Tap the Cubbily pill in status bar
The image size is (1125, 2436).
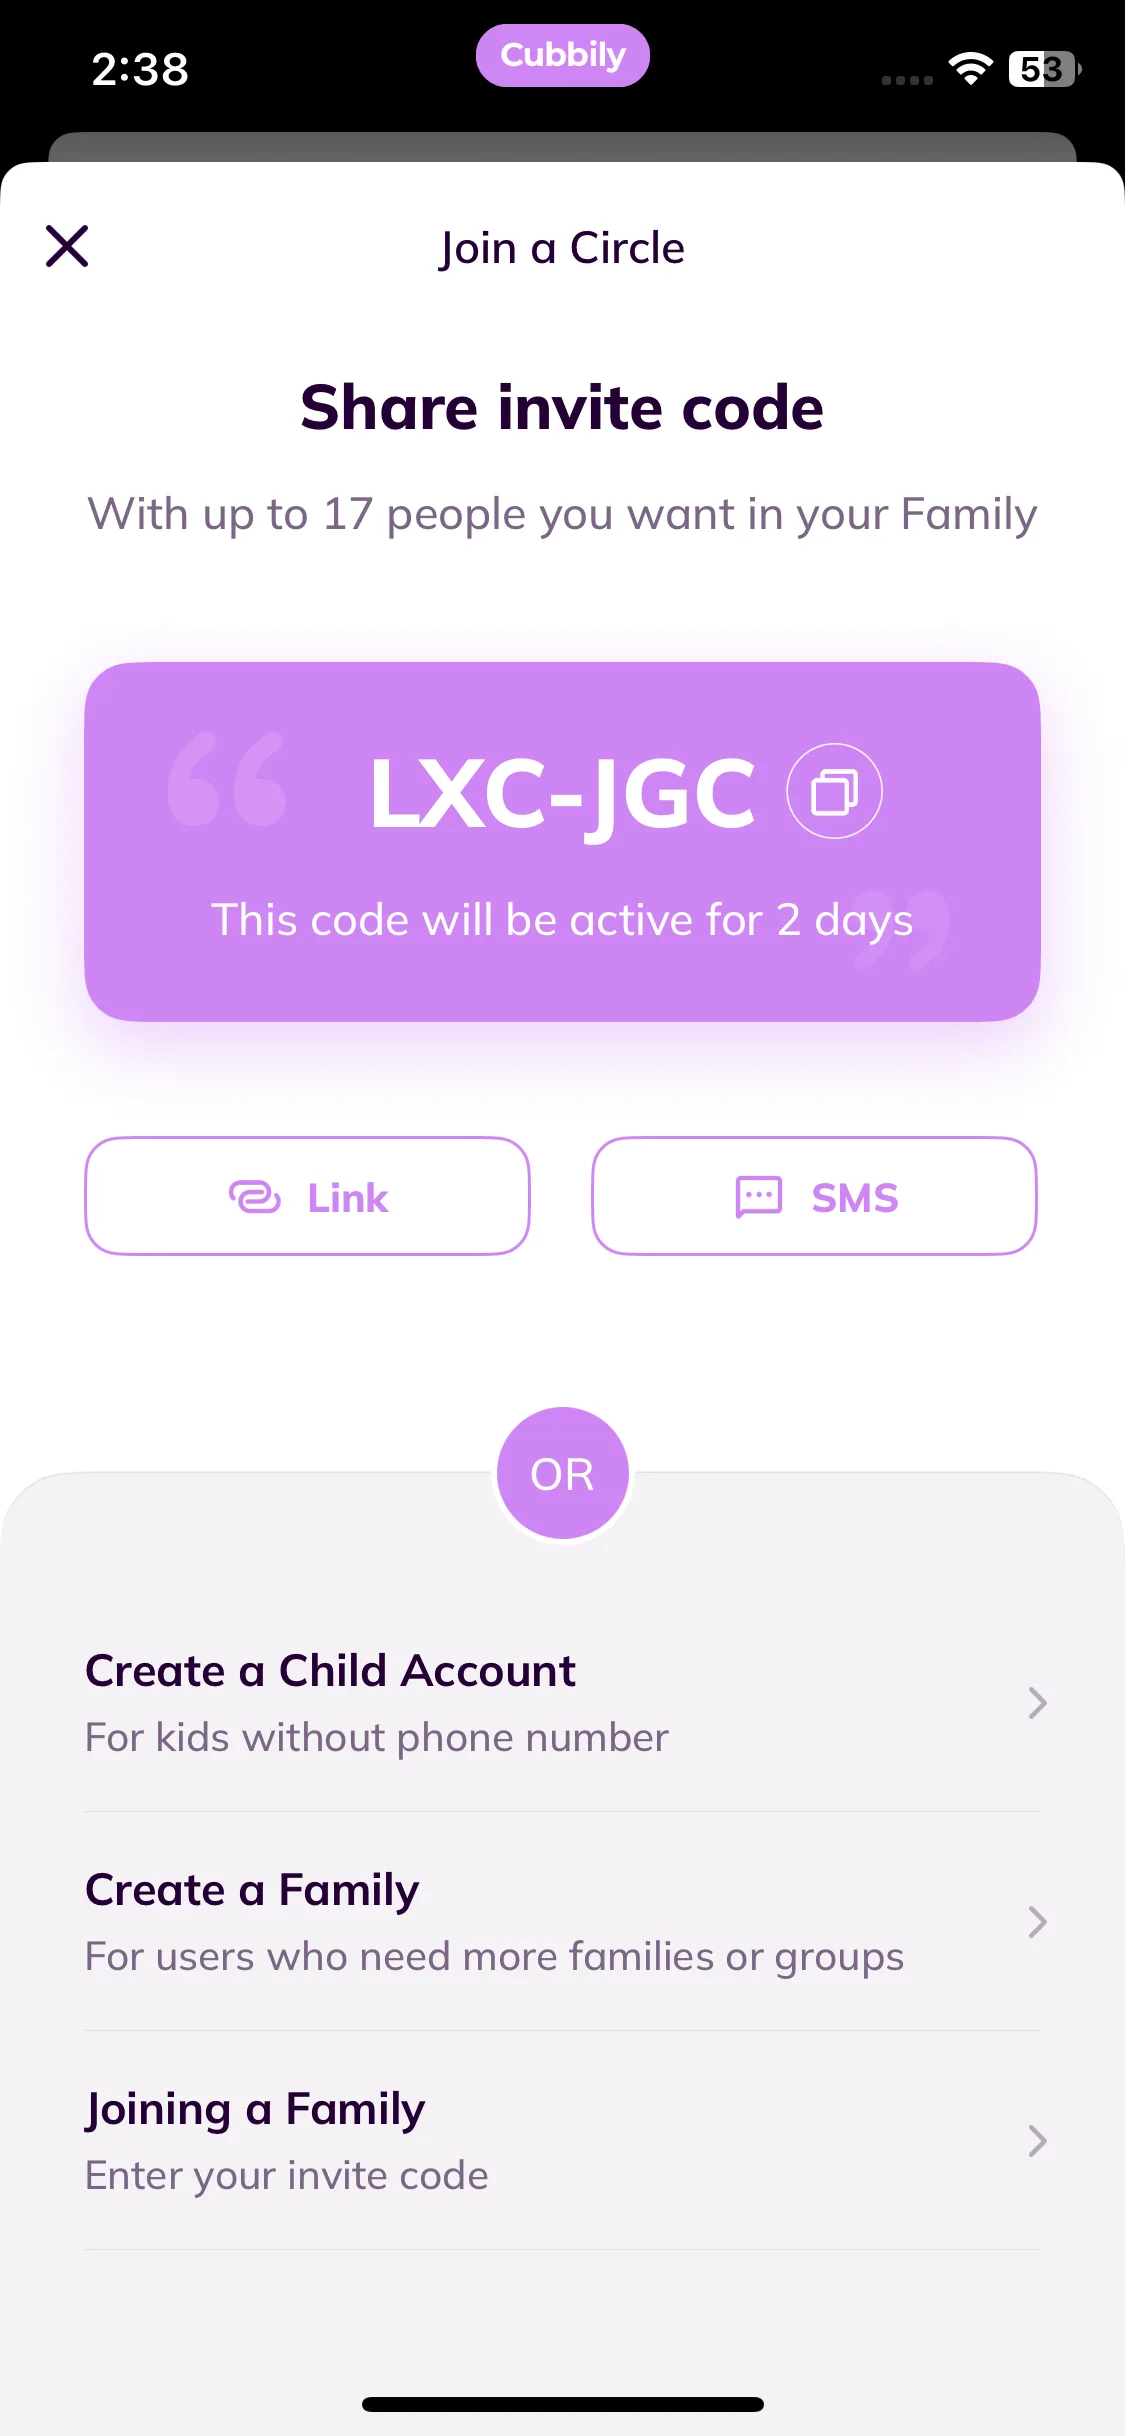(562, 55)
